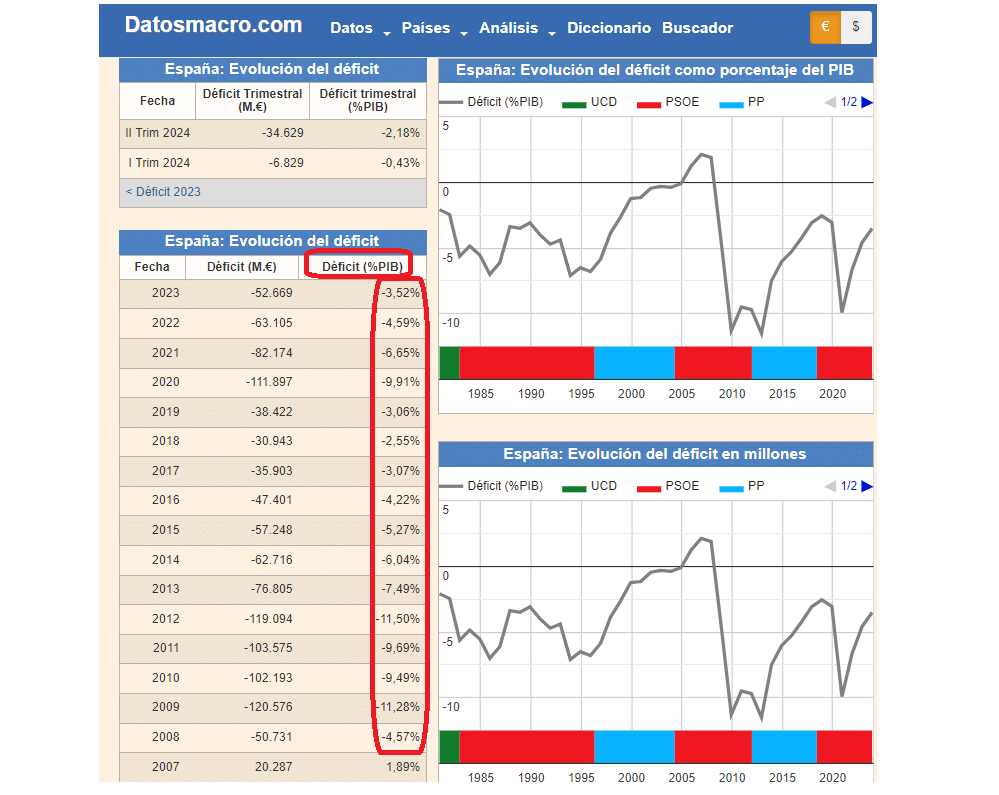Viewport: 999px width, 795px height.
Task: Click blue PP legend marker in millones chart
Action: tap(731, 487)
